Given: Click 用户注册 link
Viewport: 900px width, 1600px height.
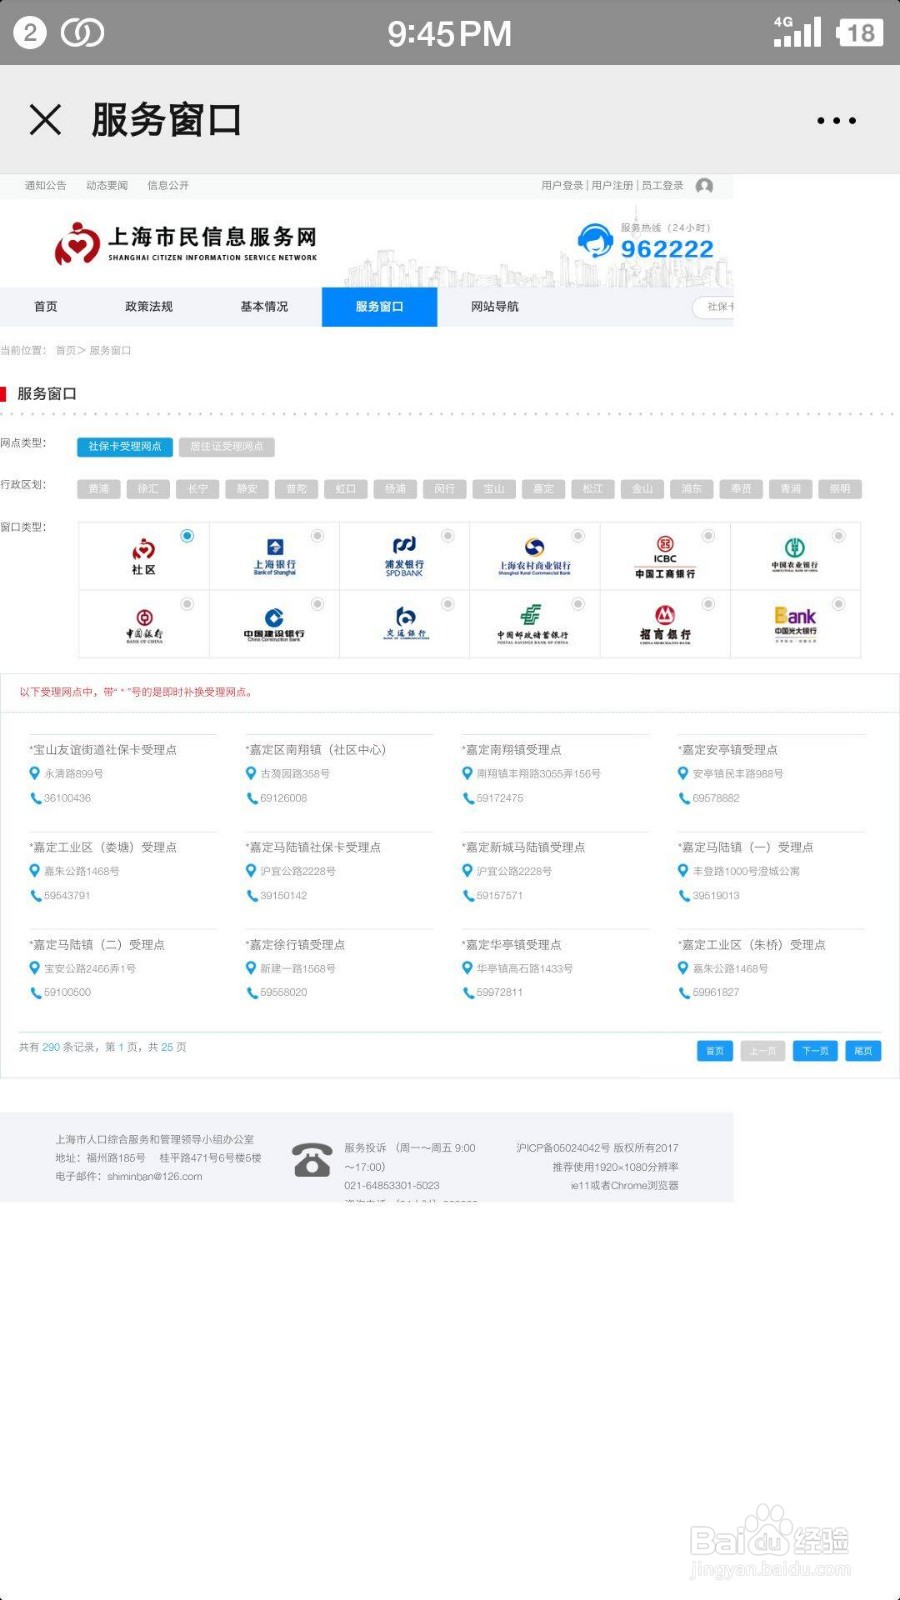Looking at the screenshot, I should (612, 186).
